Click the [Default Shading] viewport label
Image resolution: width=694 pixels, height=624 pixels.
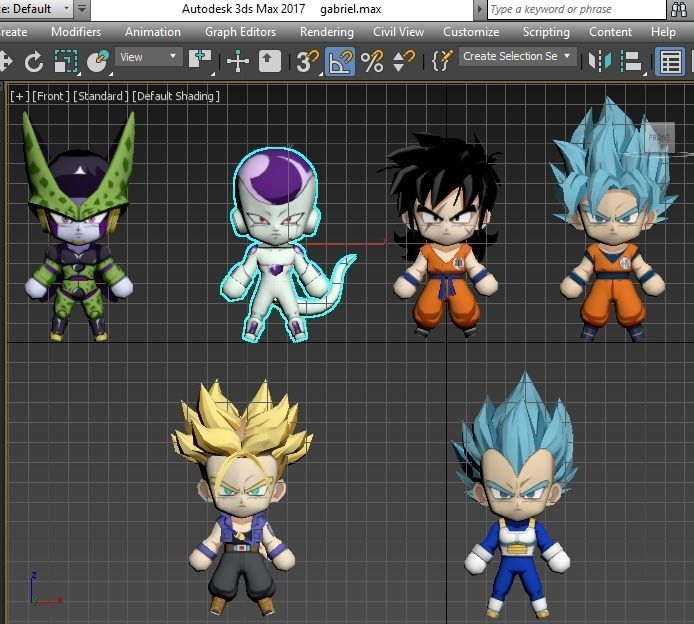176,96
